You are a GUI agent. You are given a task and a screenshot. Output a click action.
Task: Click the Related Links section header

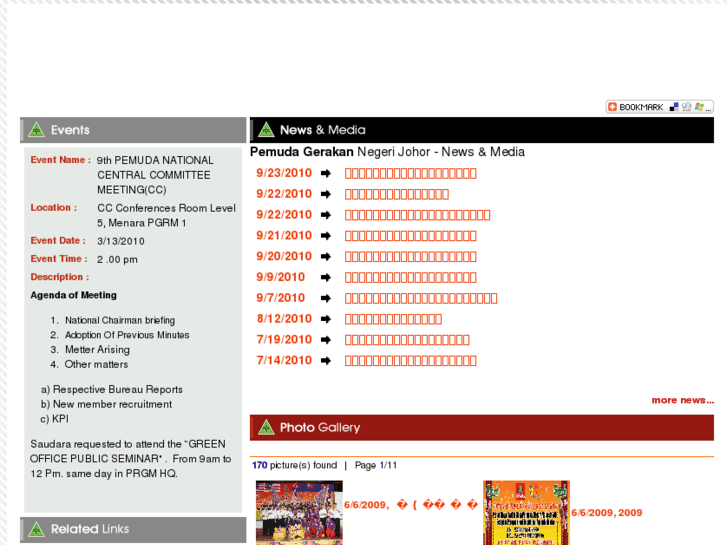[133, 529]
